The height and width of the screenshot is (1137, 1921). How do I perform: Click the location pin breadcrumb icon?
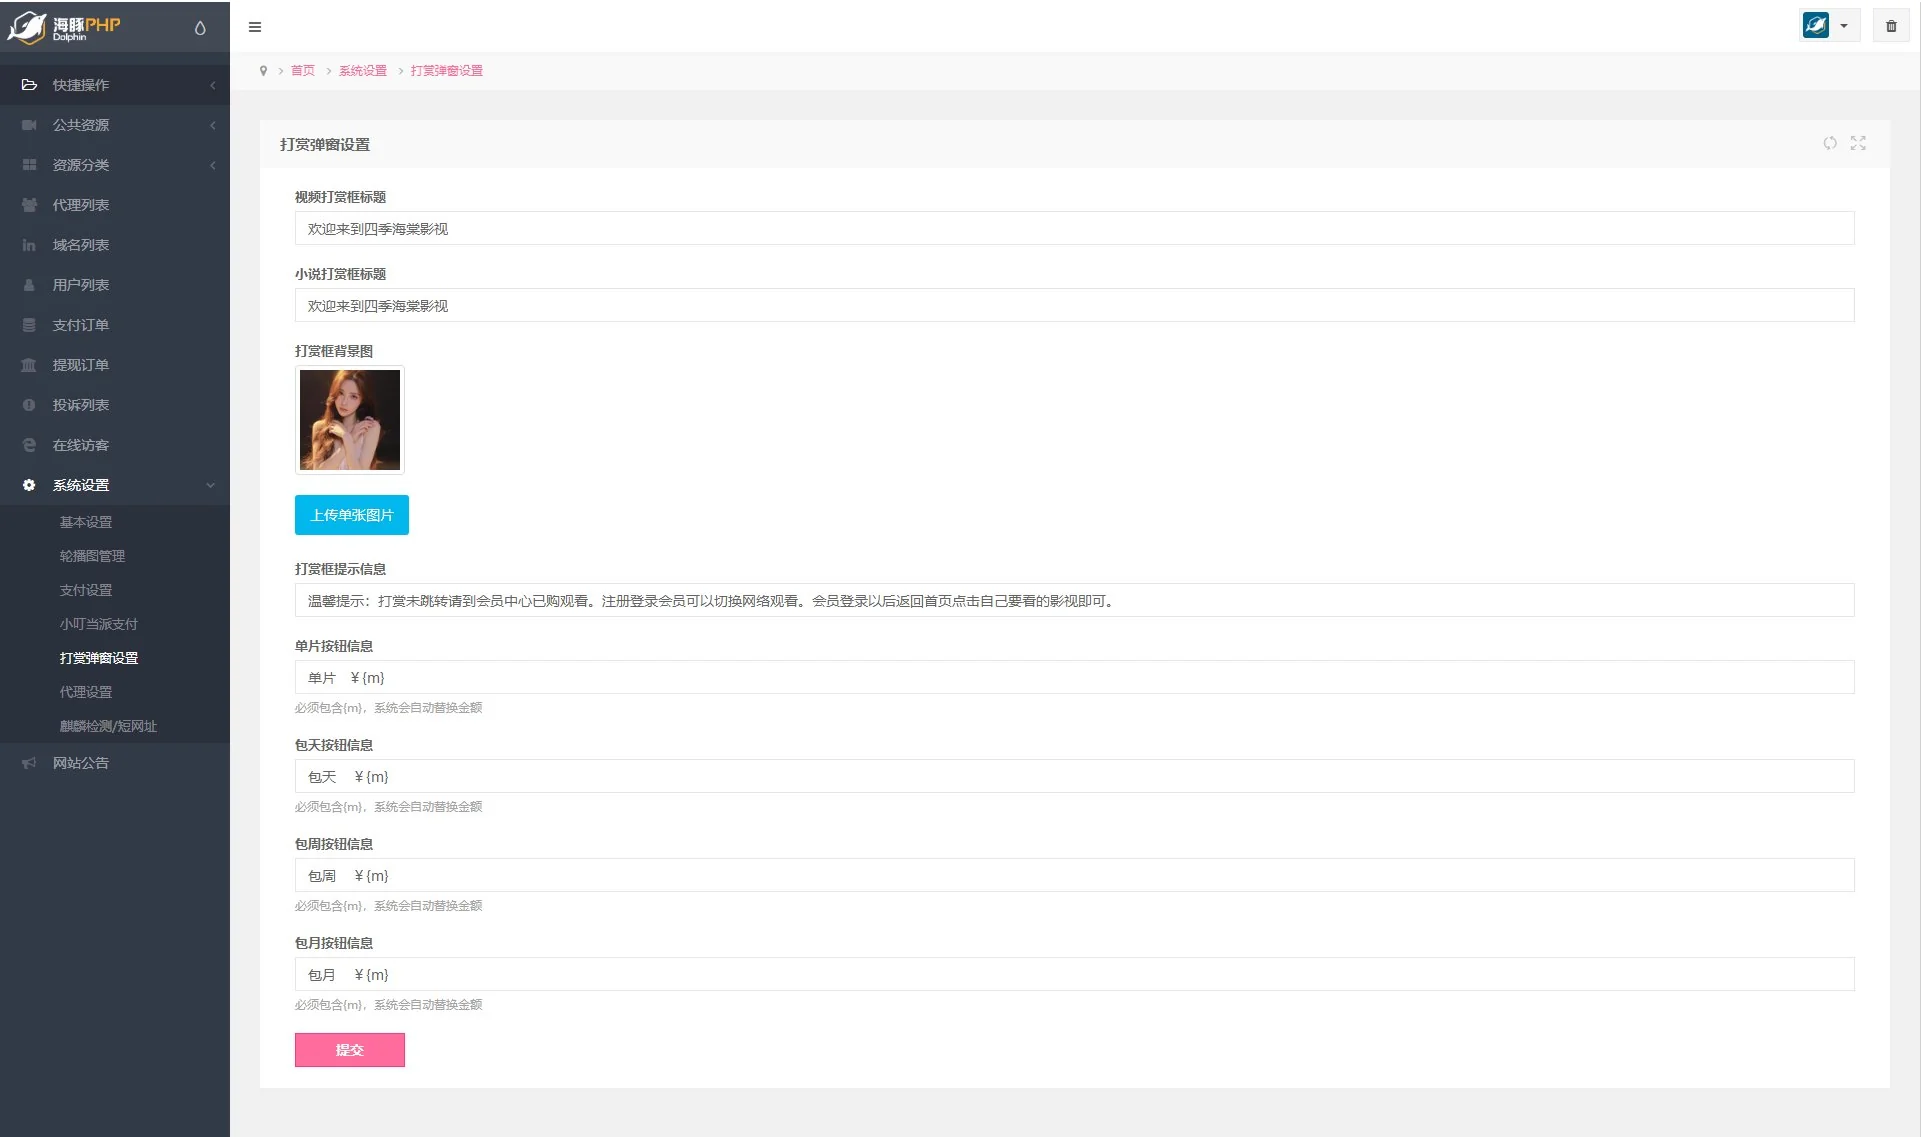point(263,71)
